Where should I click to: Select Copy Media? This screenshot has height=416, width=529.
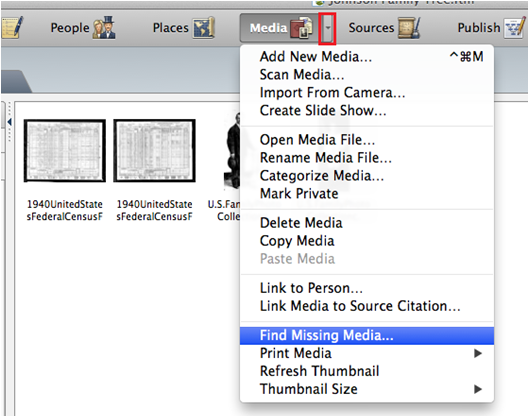coord(367,241)
